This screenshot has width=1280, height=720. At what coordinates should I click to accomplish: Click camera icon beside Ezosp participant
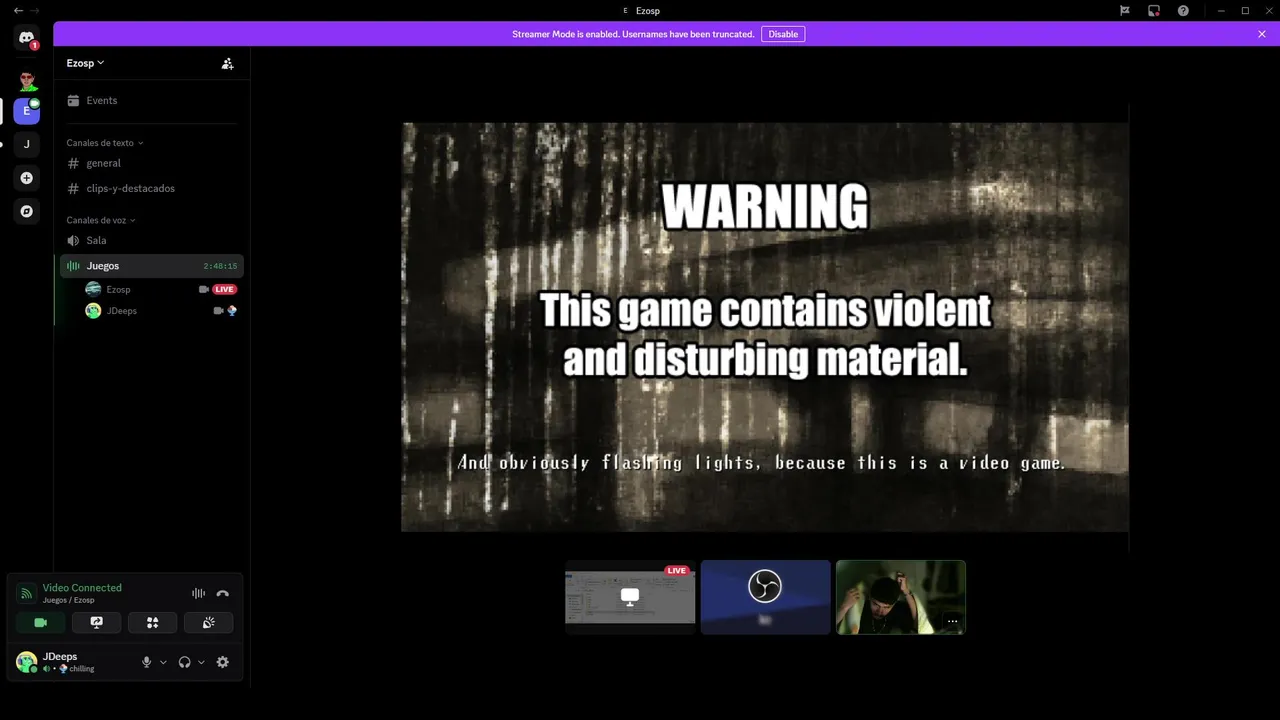(x=204, y=289)
